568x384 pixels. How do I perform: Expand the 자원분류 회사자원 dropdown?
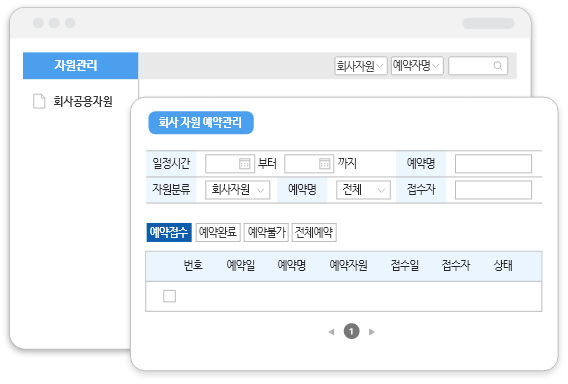coord(238,190)
